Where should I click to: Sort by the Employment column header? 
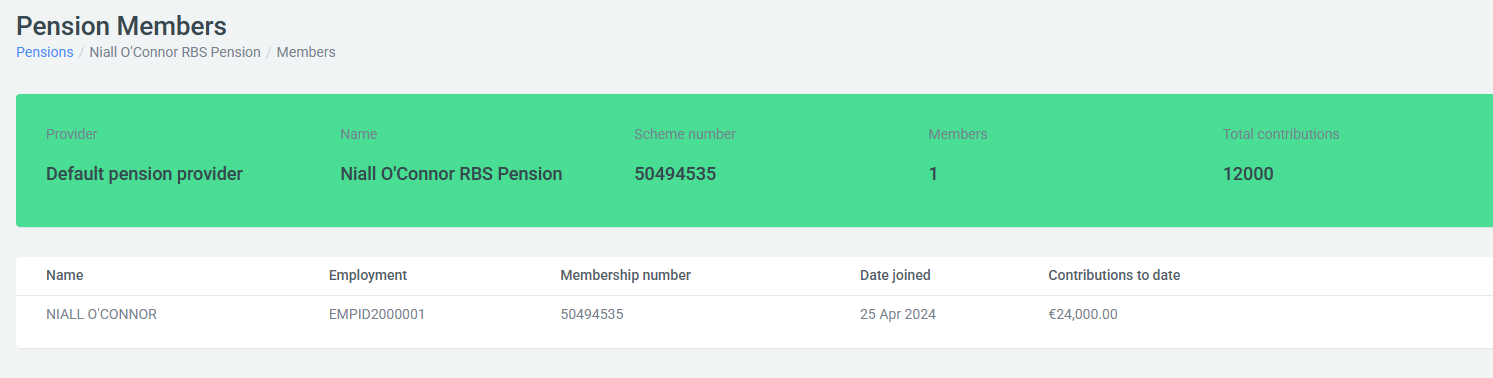[368, 275]
